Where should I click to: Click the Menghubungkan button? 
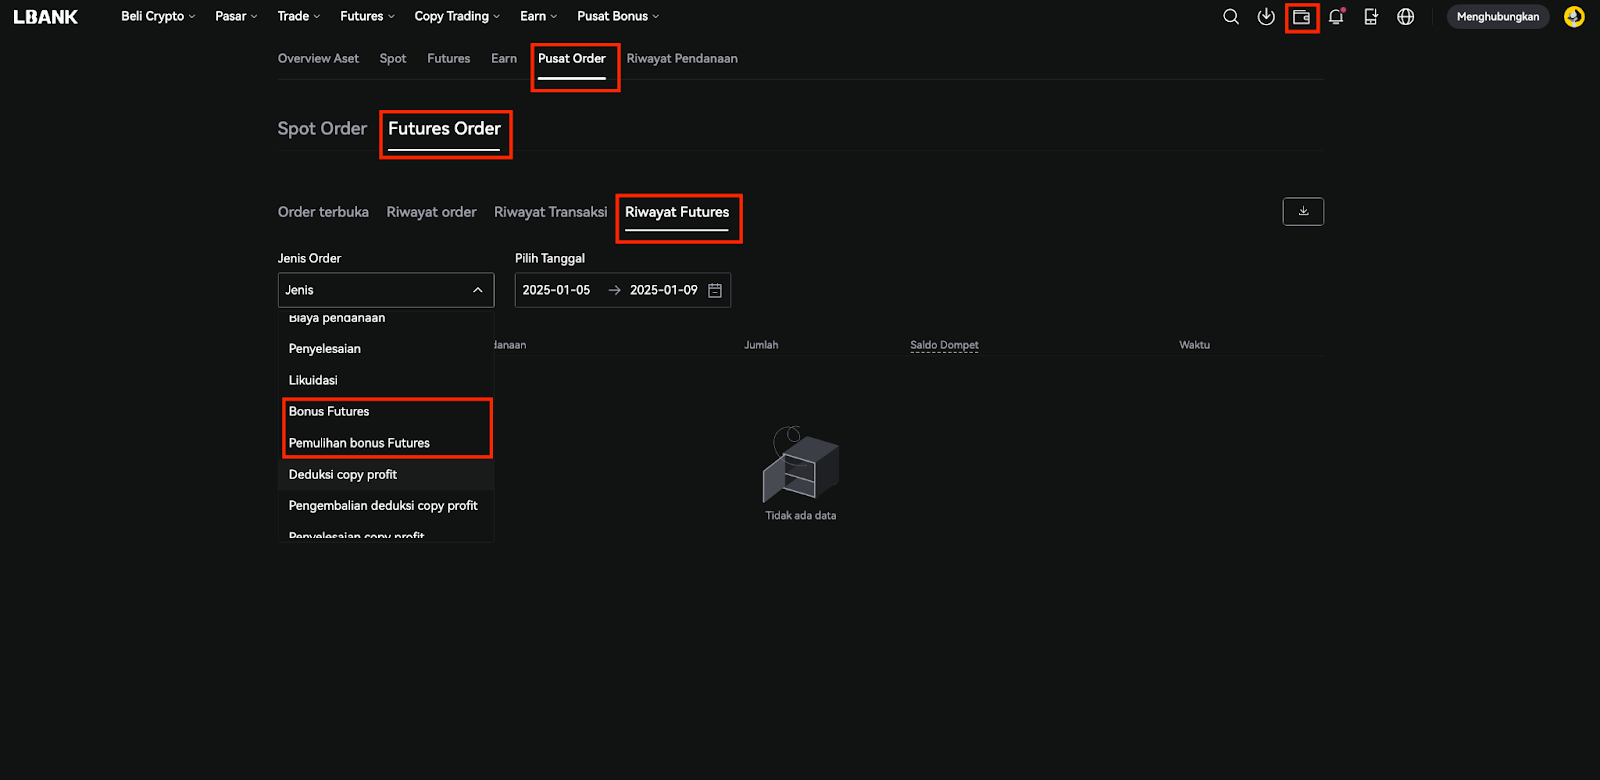click(1497, 17)
